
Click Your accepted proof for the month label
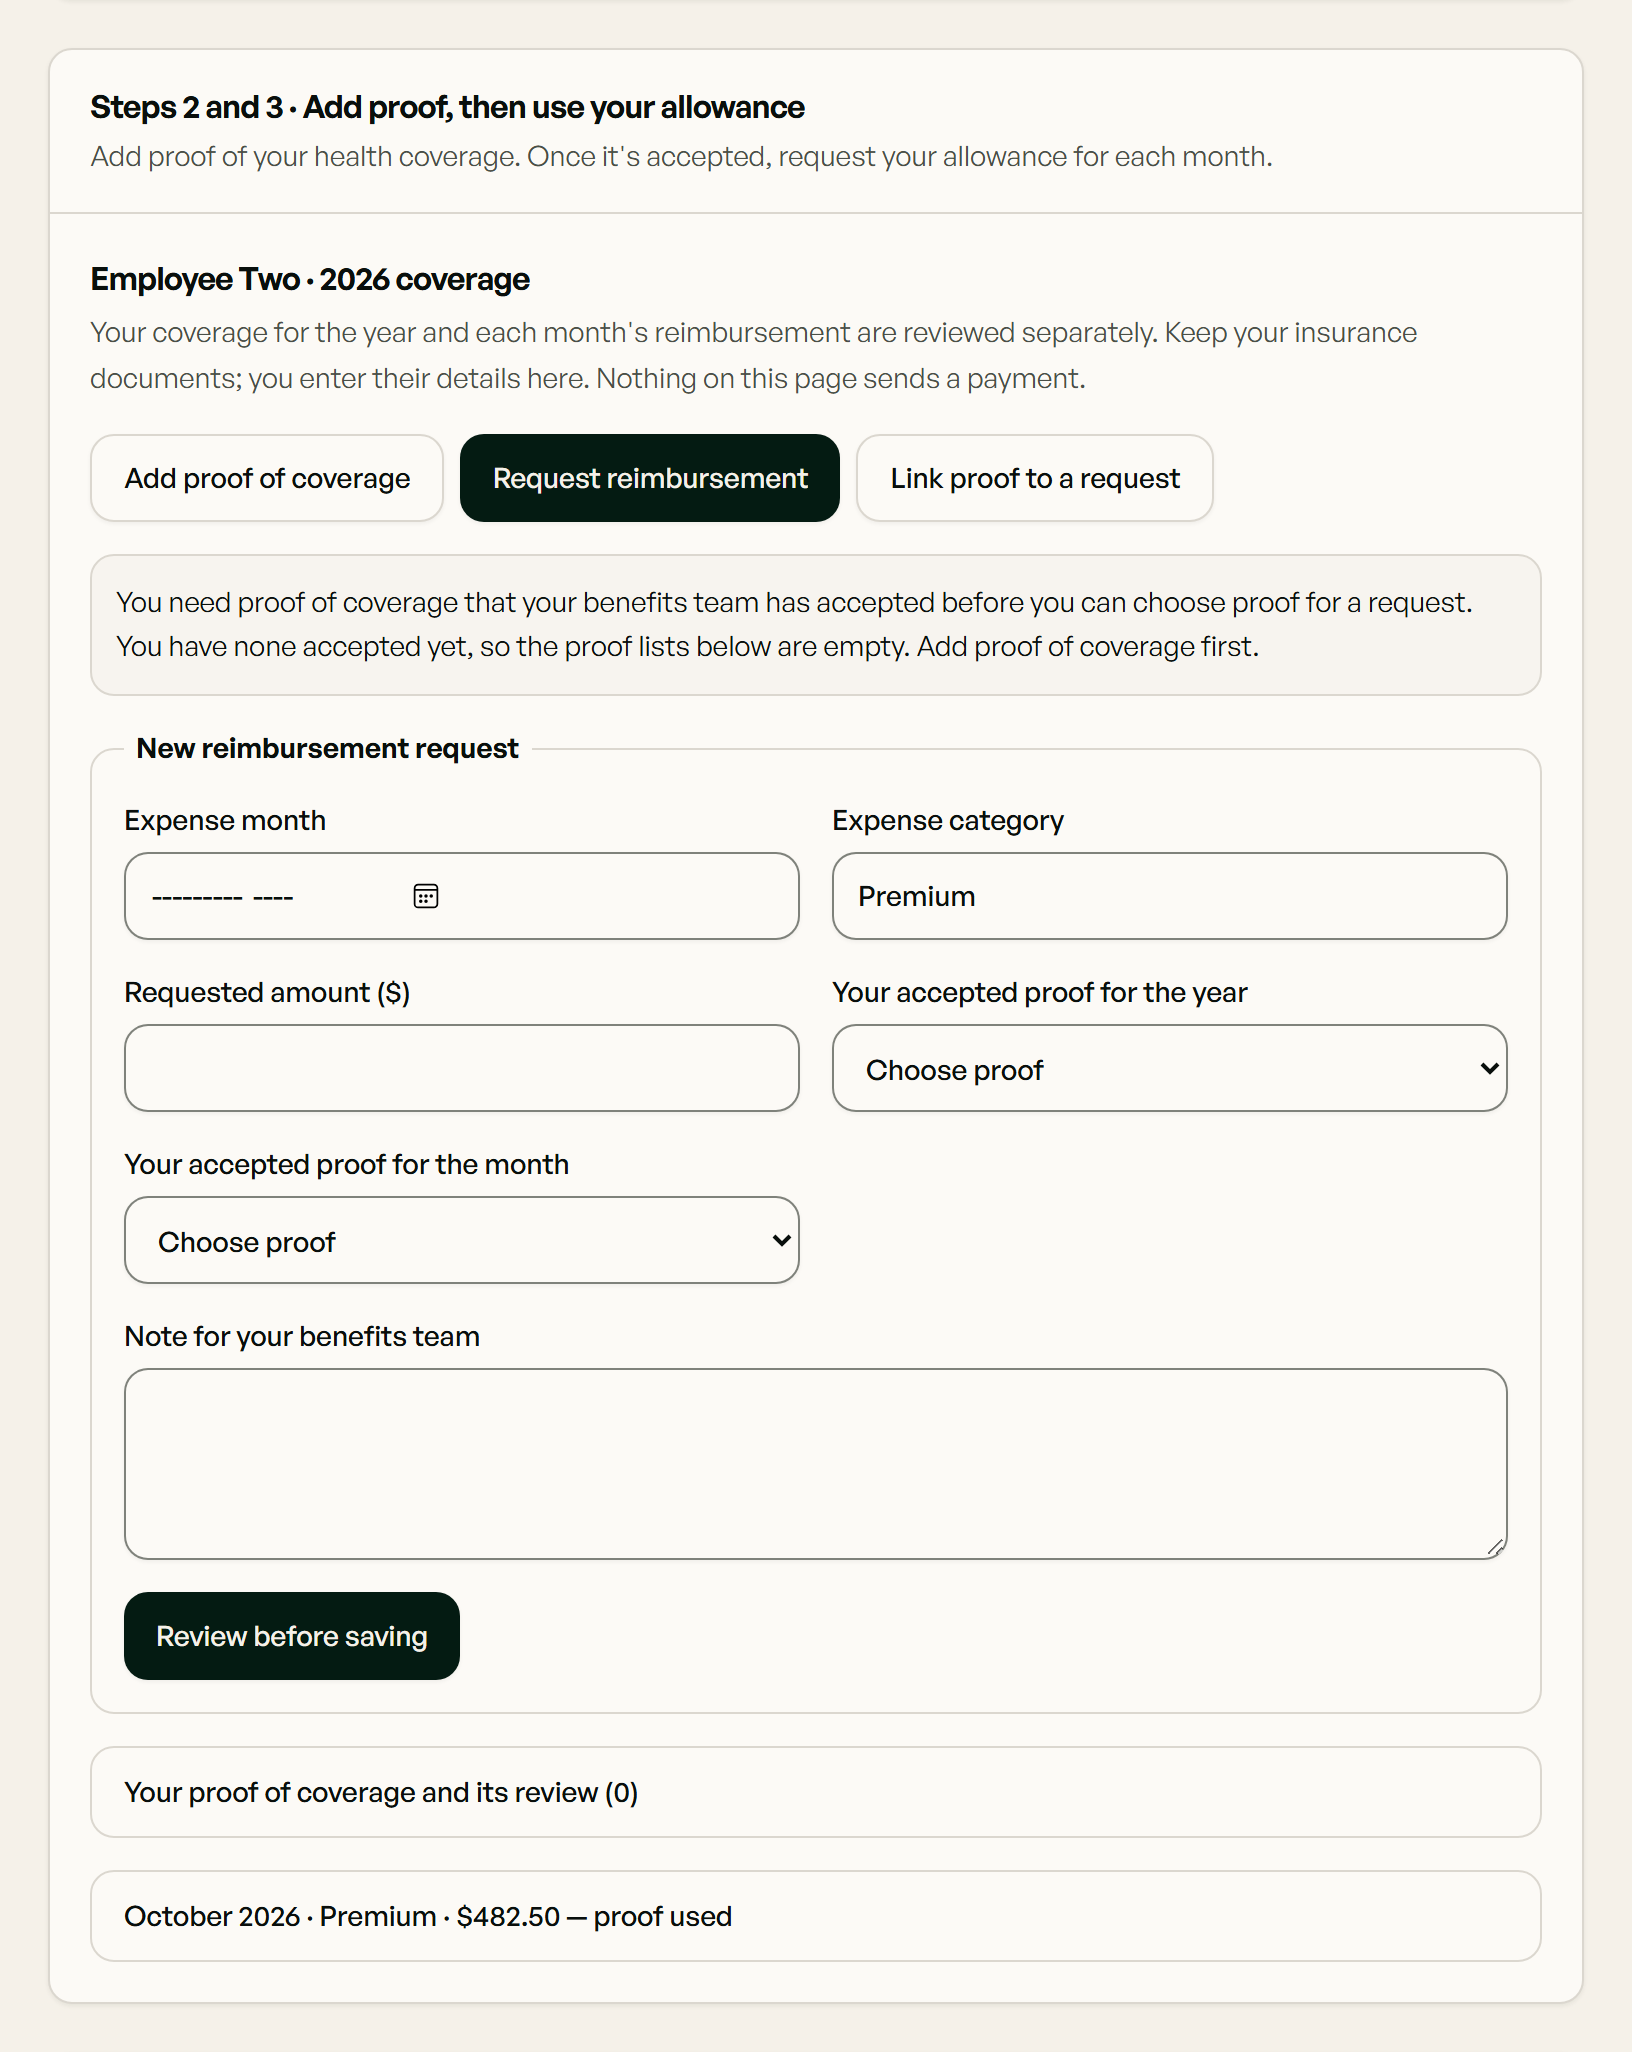(347, 1164)
